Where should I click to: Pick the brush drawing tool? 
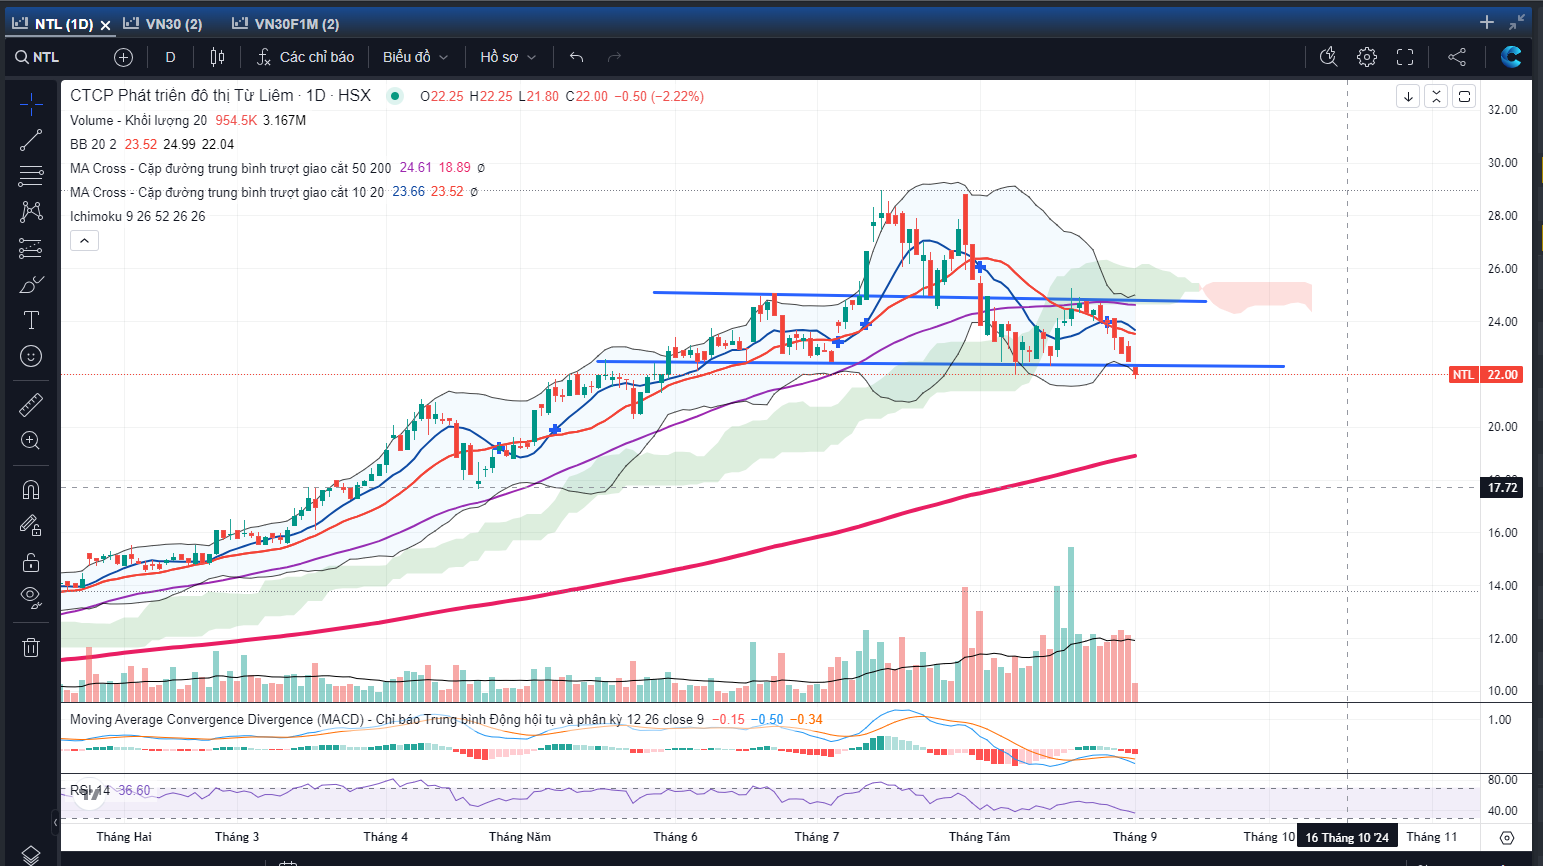click(x=31, y=284)
